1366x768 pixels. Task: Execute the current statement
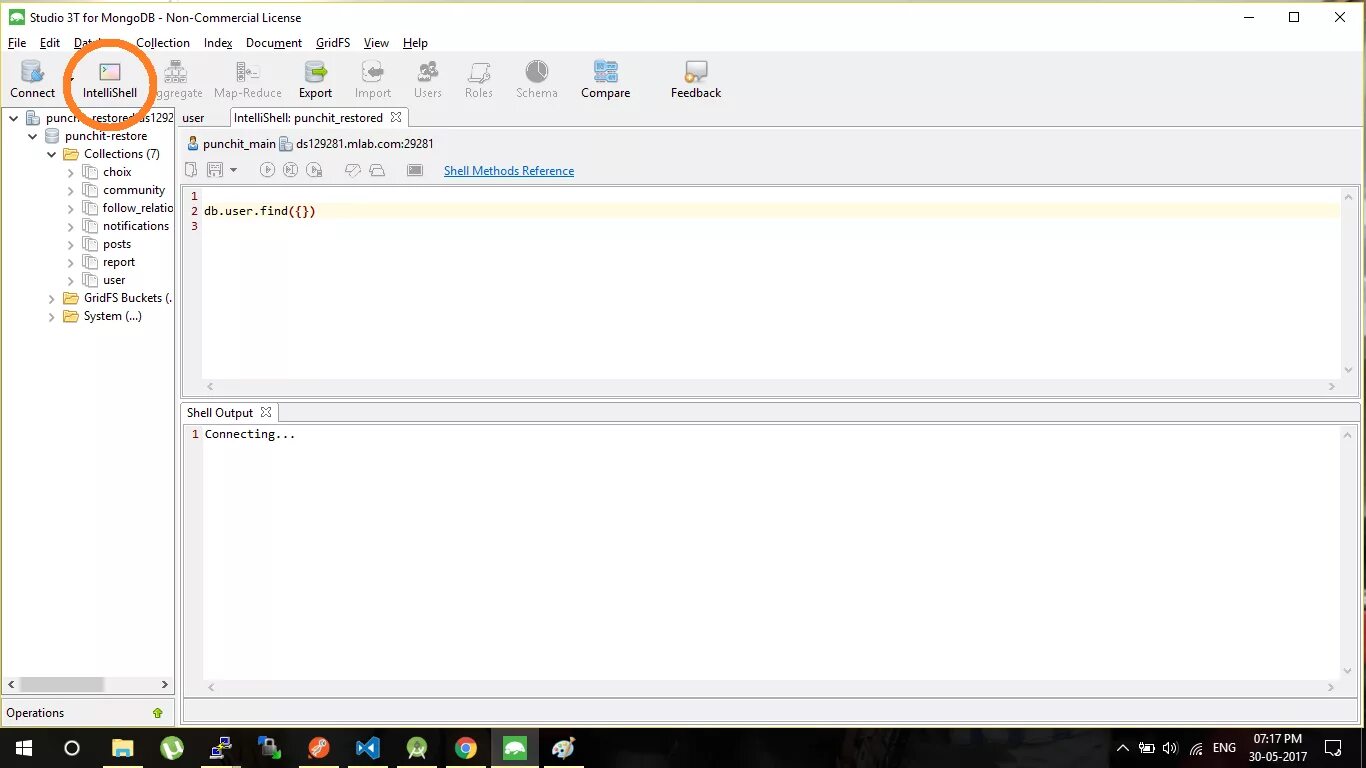pyautogui.click(x=291, y=170)
